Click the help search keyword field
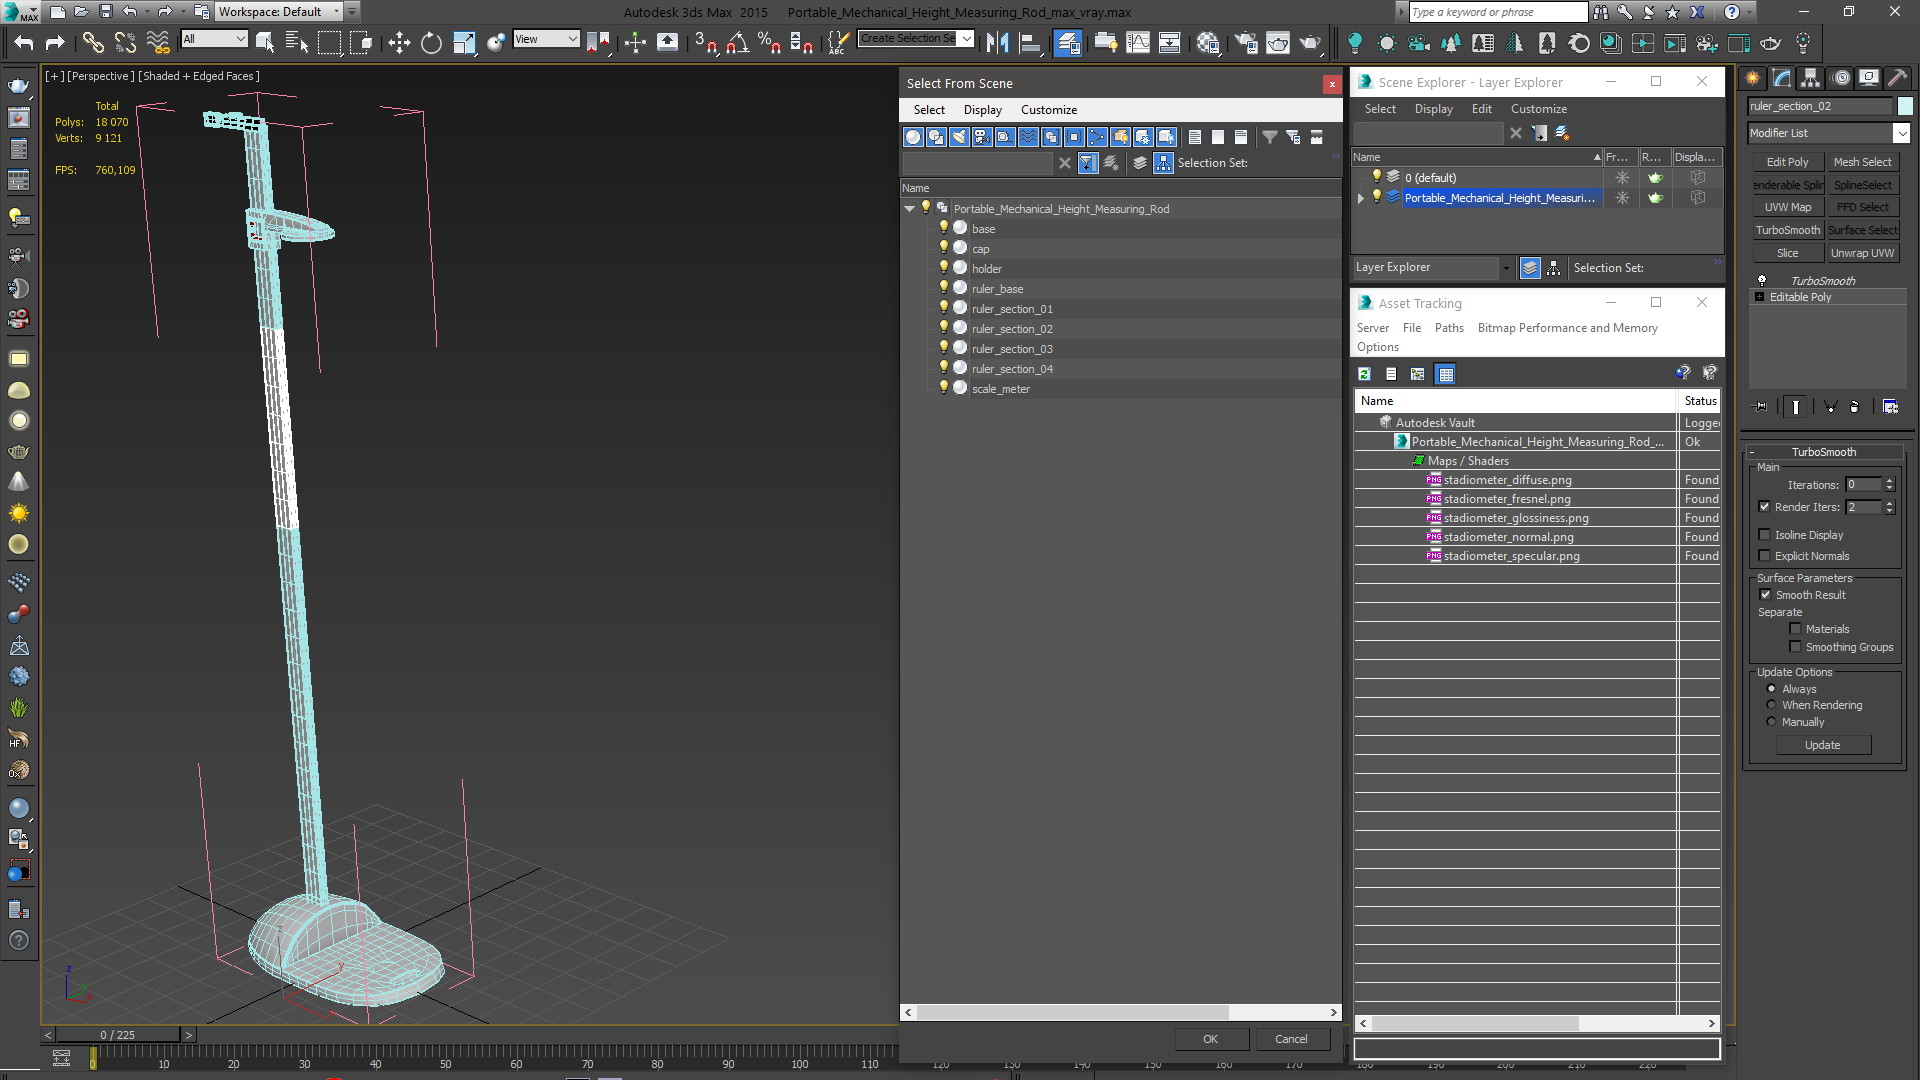This screenshot has height=1080, width=1920. [1497, 12]
